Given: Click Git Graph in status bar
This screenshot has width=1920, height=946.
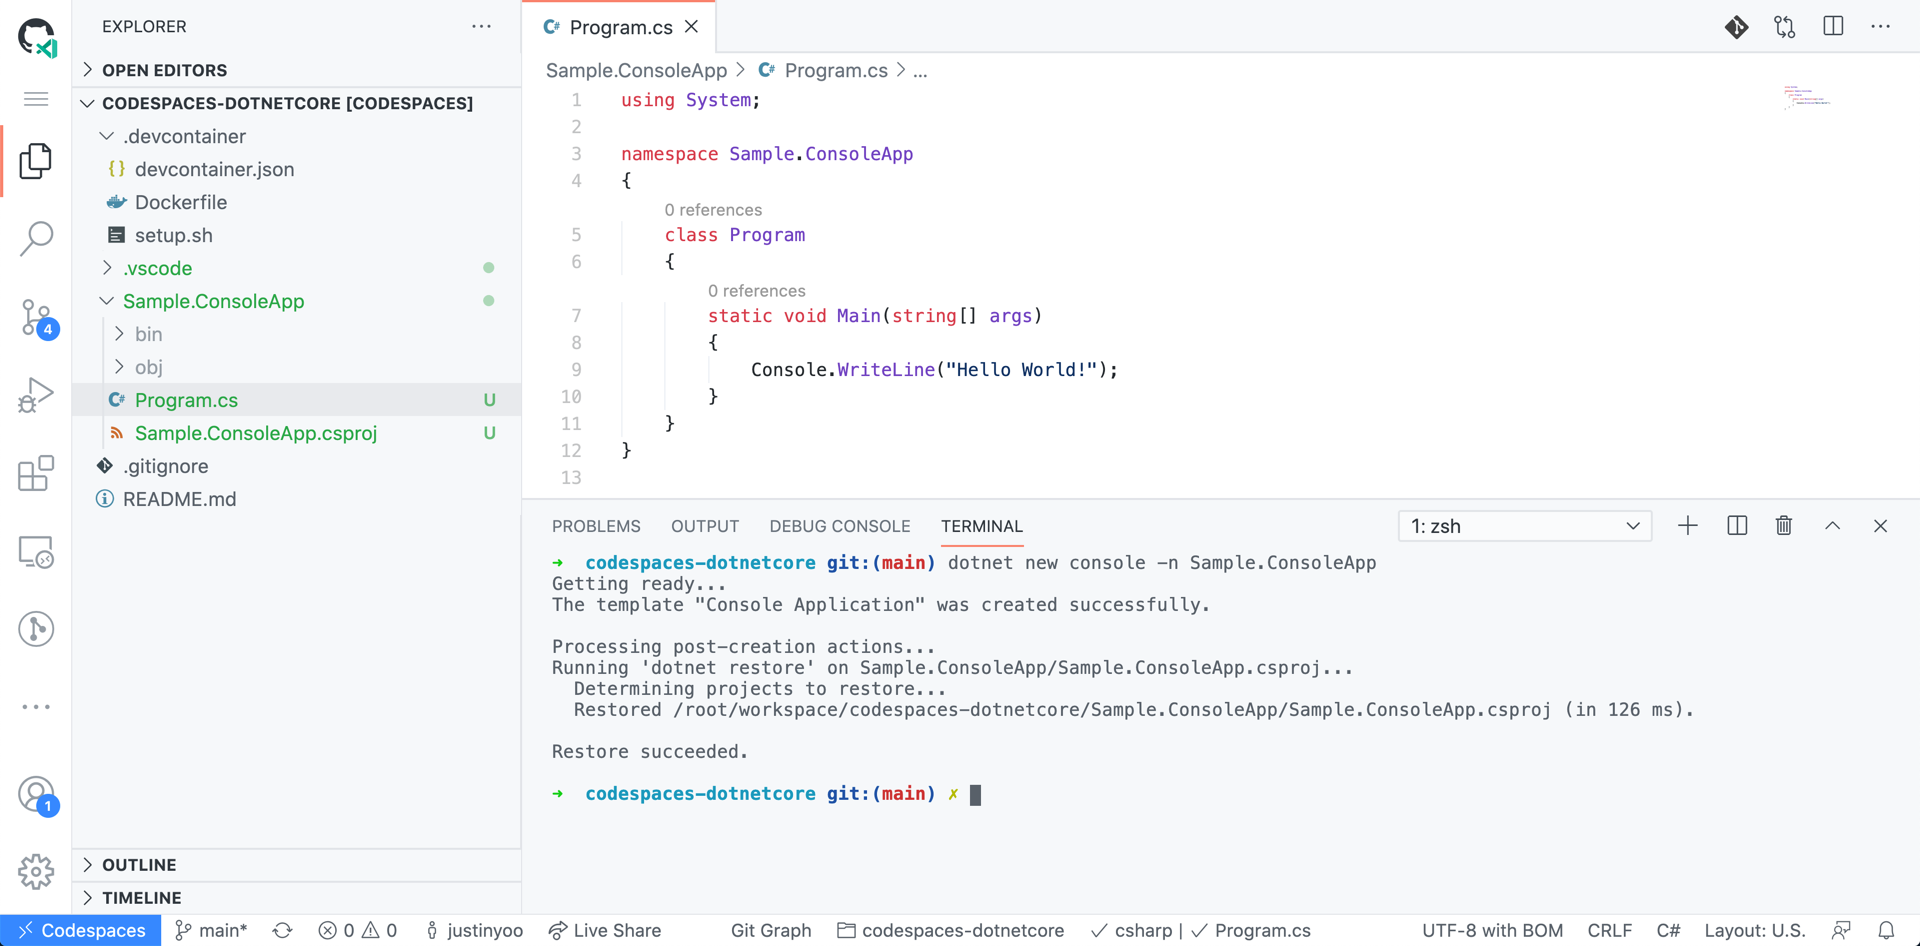Looking at the screenshot, I should point(771,930).
